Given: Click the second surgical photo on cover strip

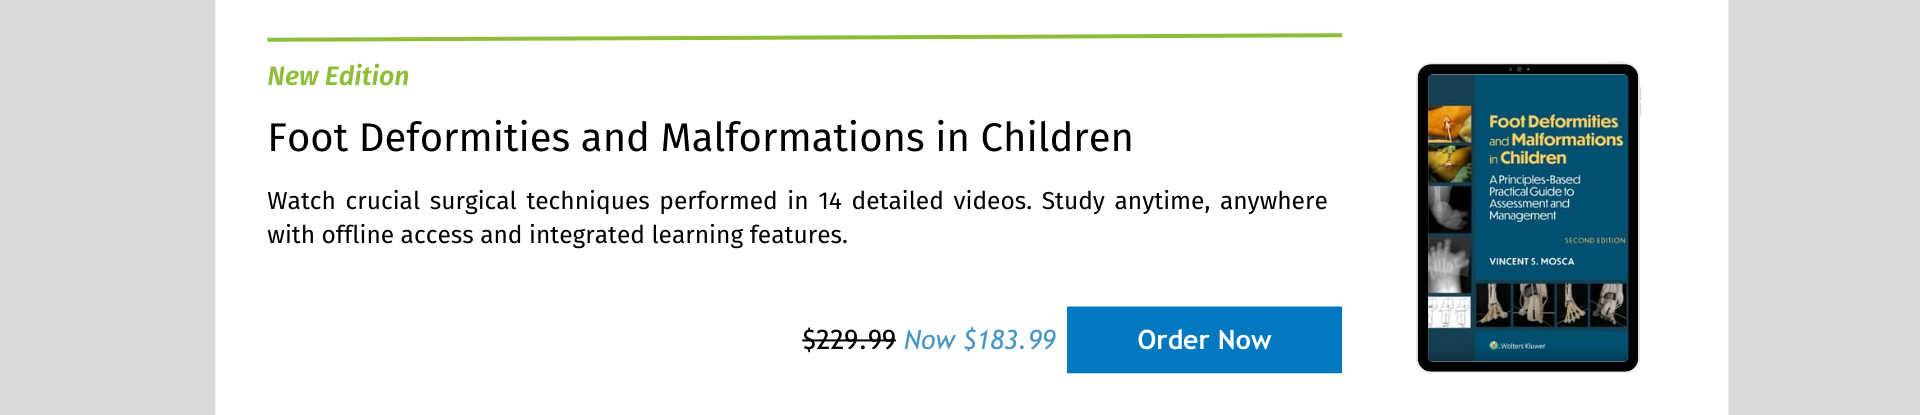Looking at the screenshot, I should point(1450,164).
